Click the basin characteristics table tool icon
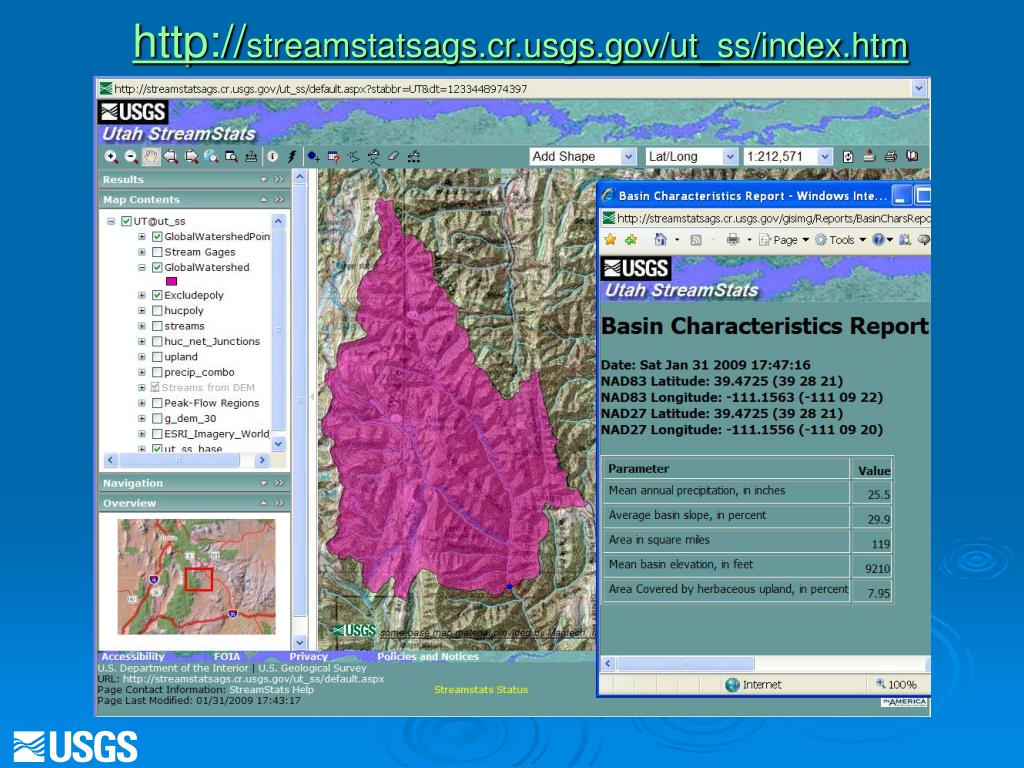 [334, 157]
